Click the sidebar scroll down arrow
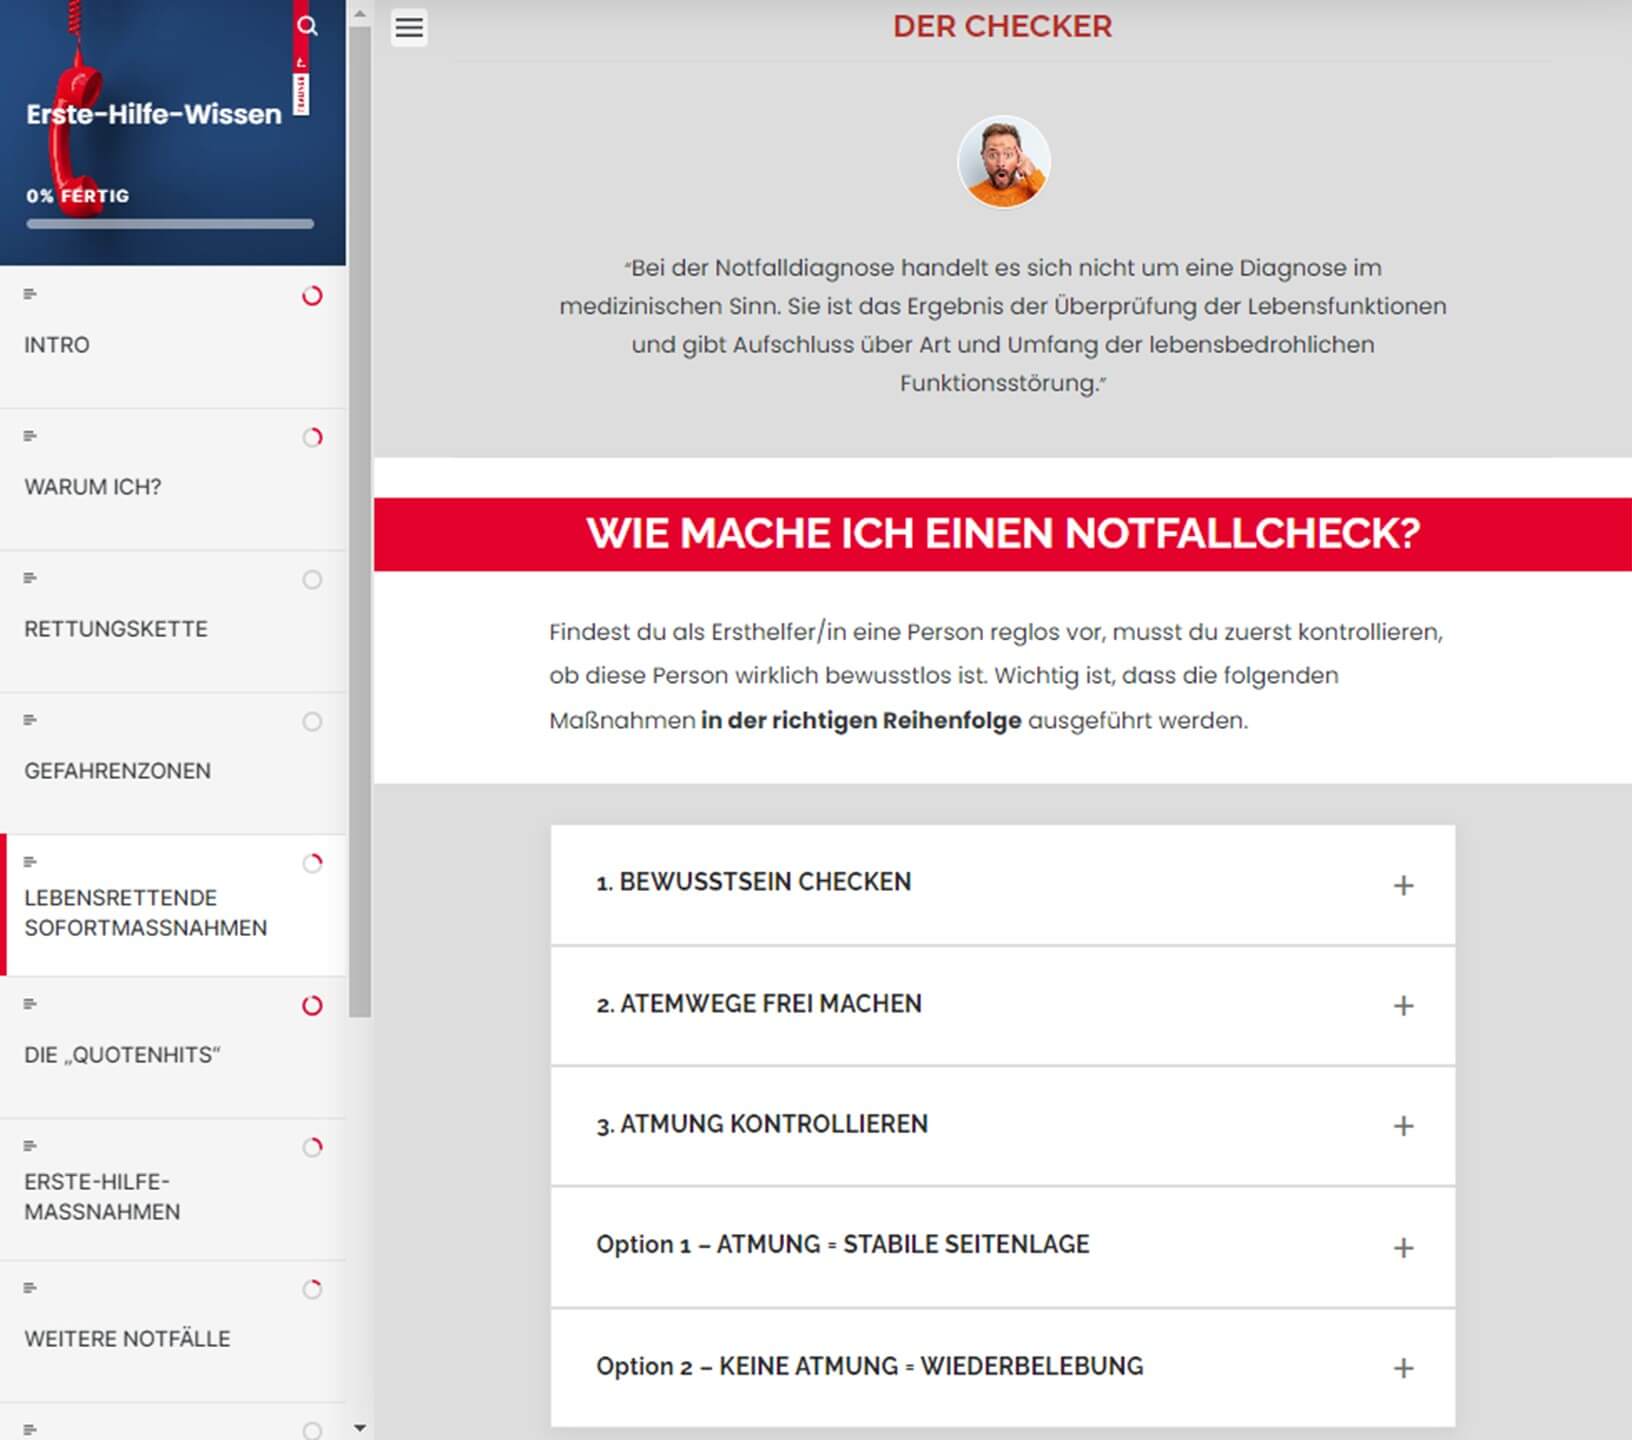Screen dimensions: 1632x1440 (x=360, y=1428)
